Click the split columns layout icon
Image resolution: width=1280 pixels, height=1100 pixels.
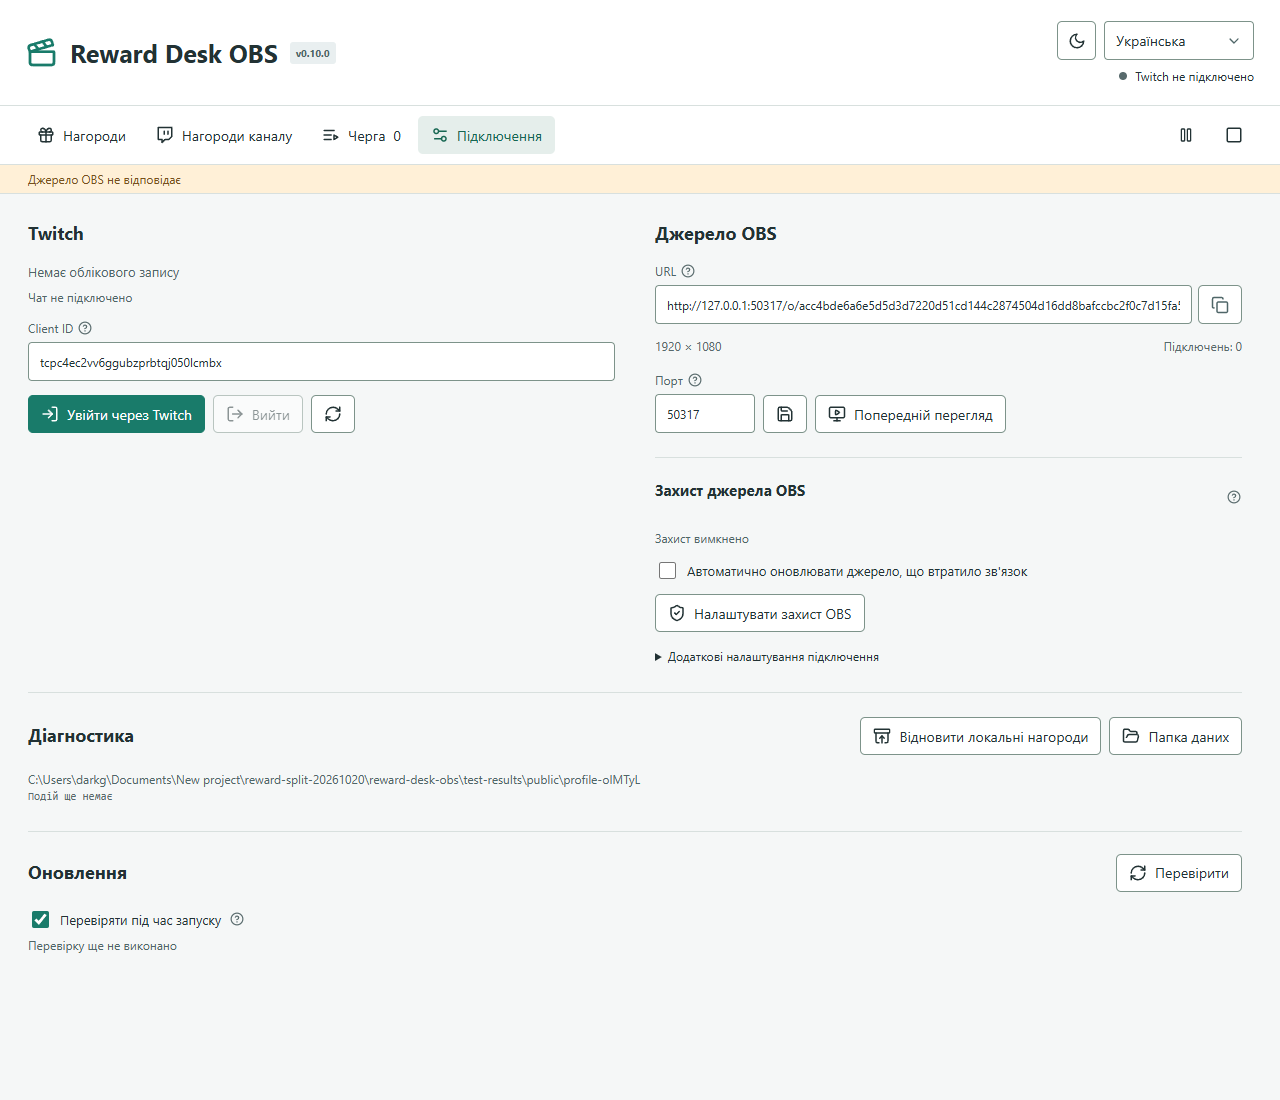click(1186, 135)
